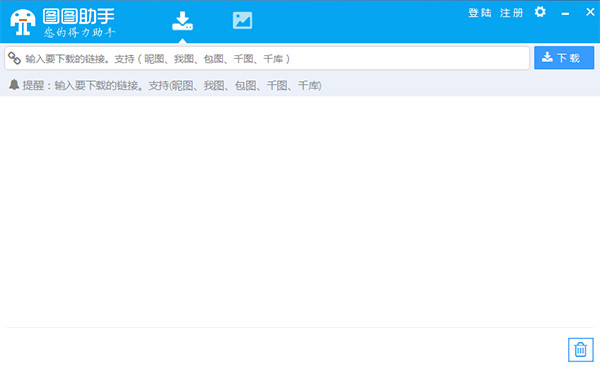Switch to the download tab icon
600x369 pixels.
pos(183,21)
